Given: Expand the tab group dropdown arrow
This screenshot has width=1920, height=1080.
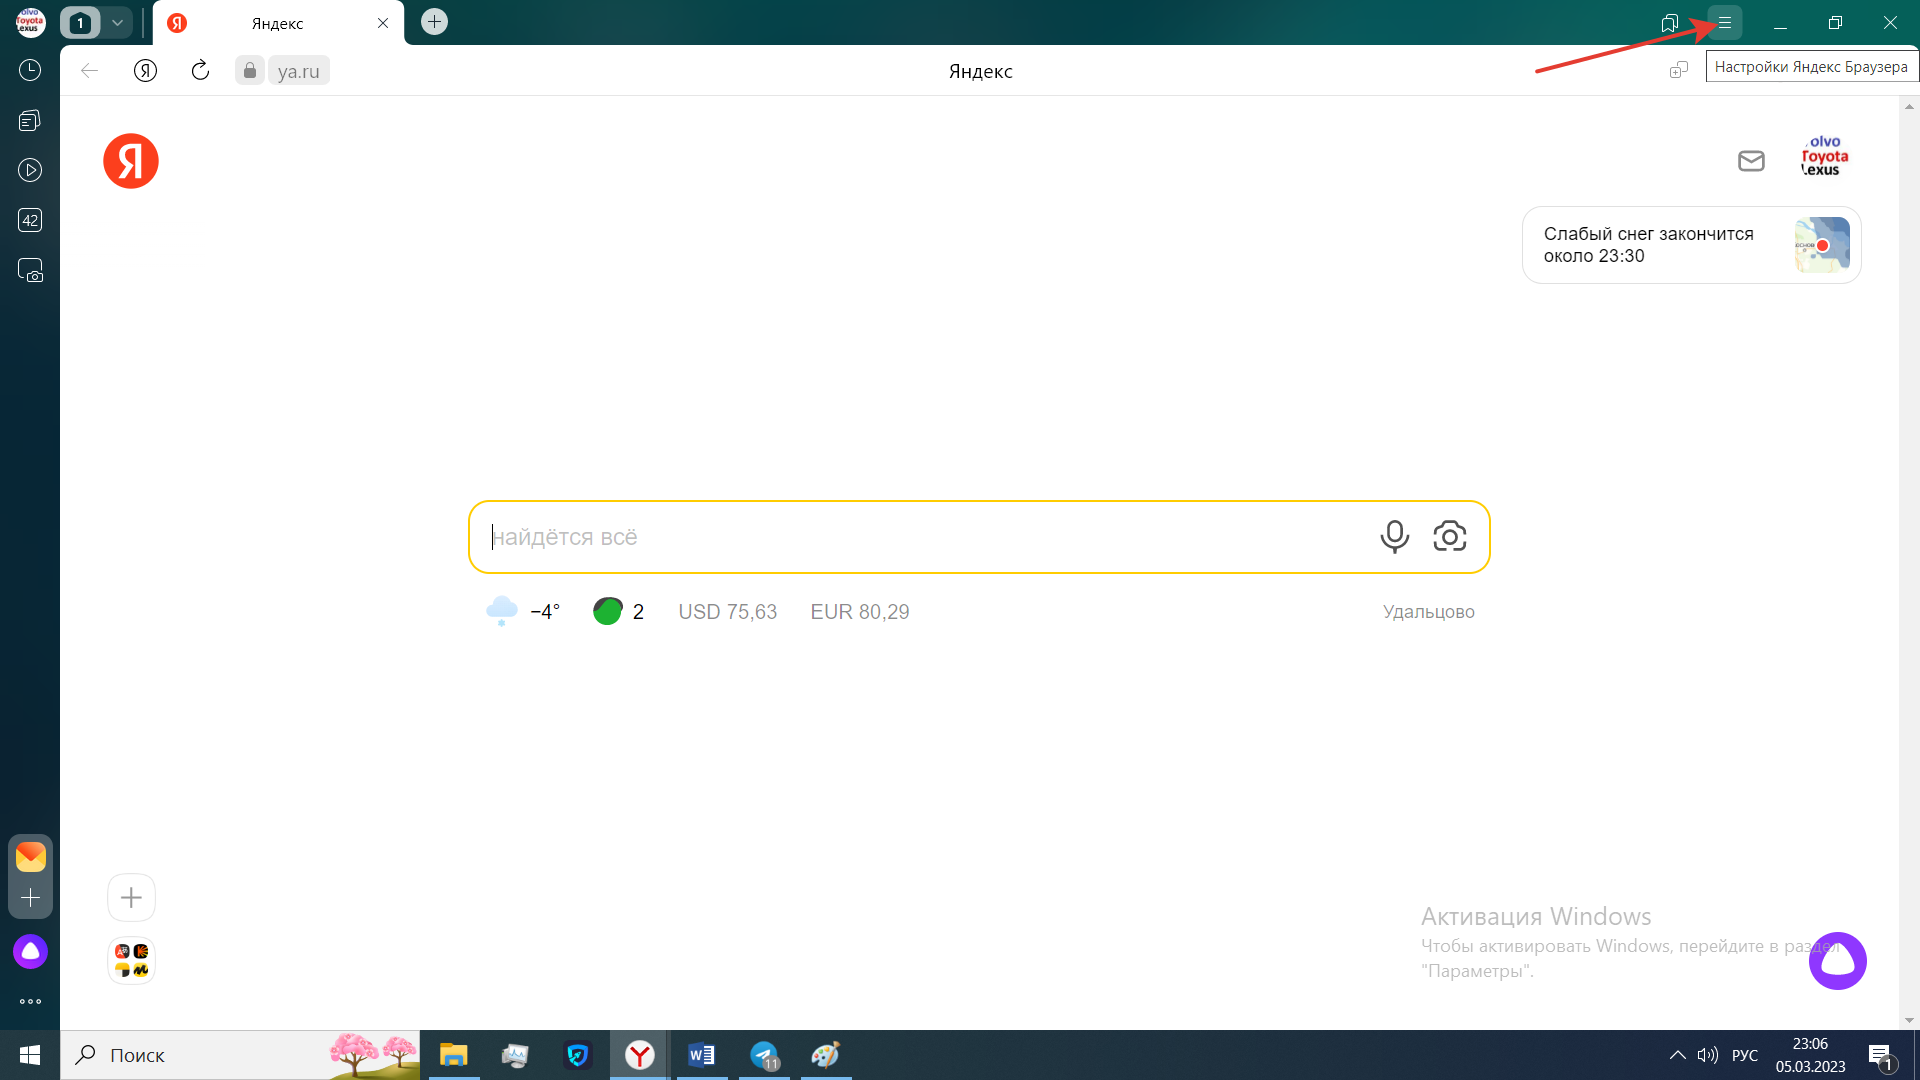Looking at the screenshot, I should coord(117,23).
